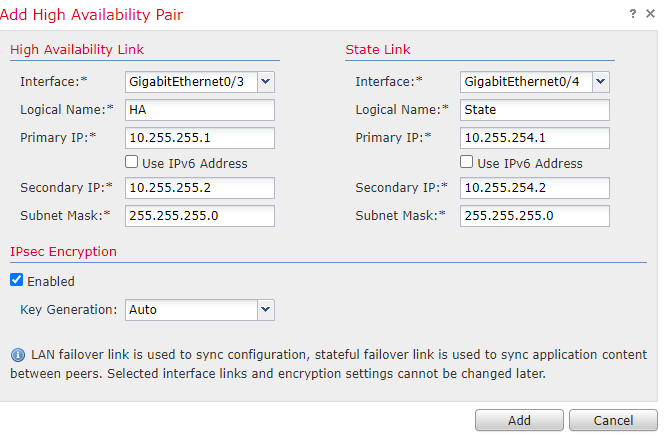Select the State logical name field
Image resolution: width=665 pixels, height=436 pixels.
point(535,109)
